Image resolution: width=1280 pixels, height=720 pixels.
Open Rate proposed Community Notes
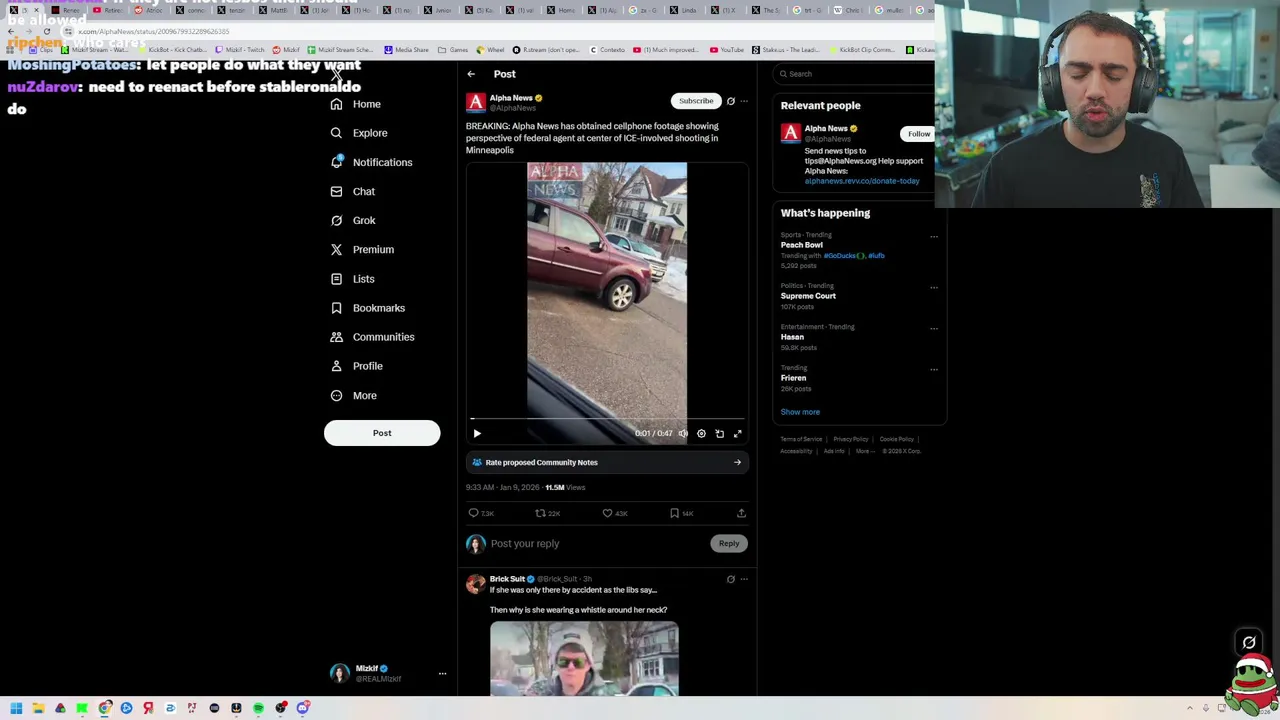click(x=607, y=462)
